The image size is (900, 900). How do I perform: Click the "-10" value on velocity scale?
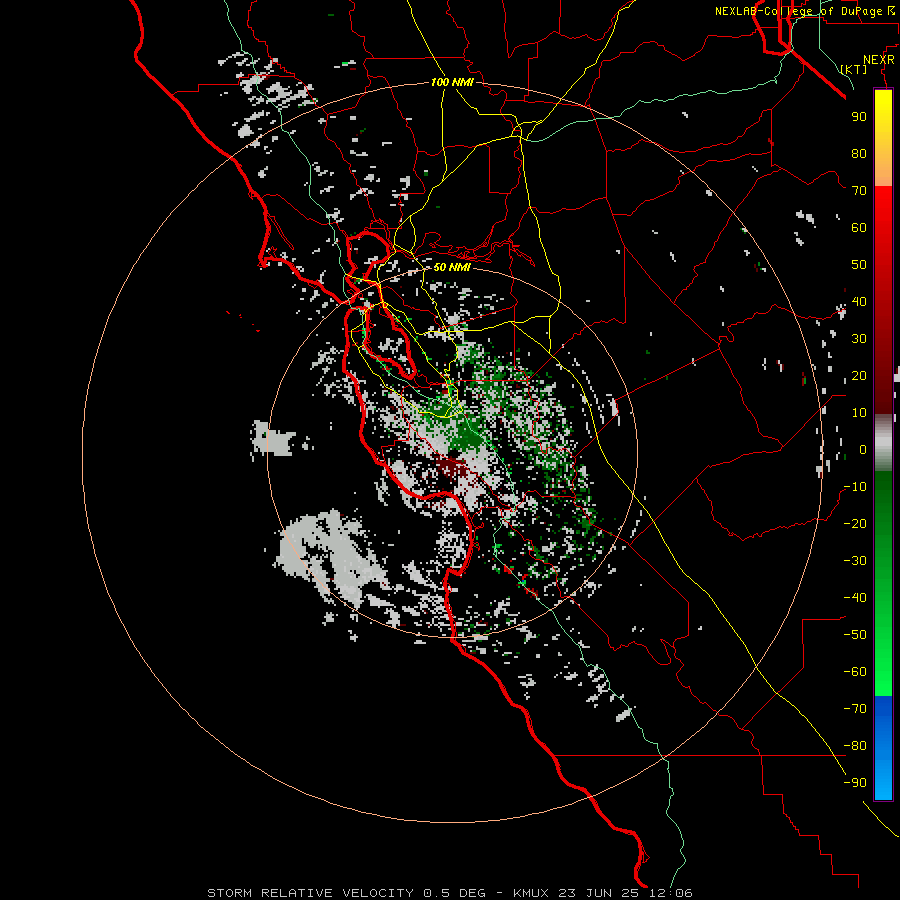[855, 487]
